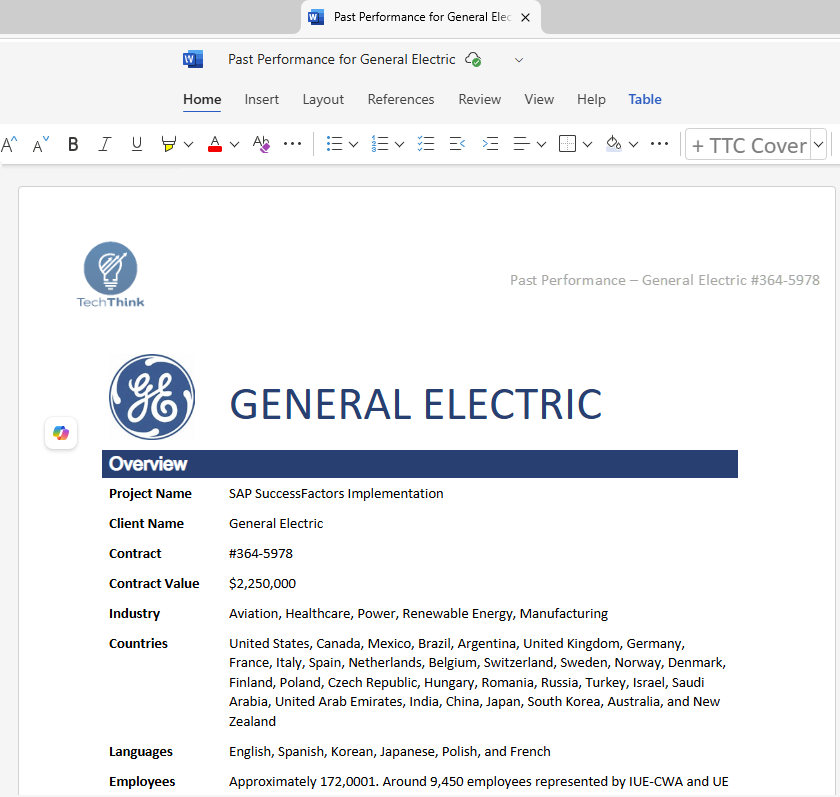
Task: Decrease font size
Action: pyautogui.click(x=40, y=144)
